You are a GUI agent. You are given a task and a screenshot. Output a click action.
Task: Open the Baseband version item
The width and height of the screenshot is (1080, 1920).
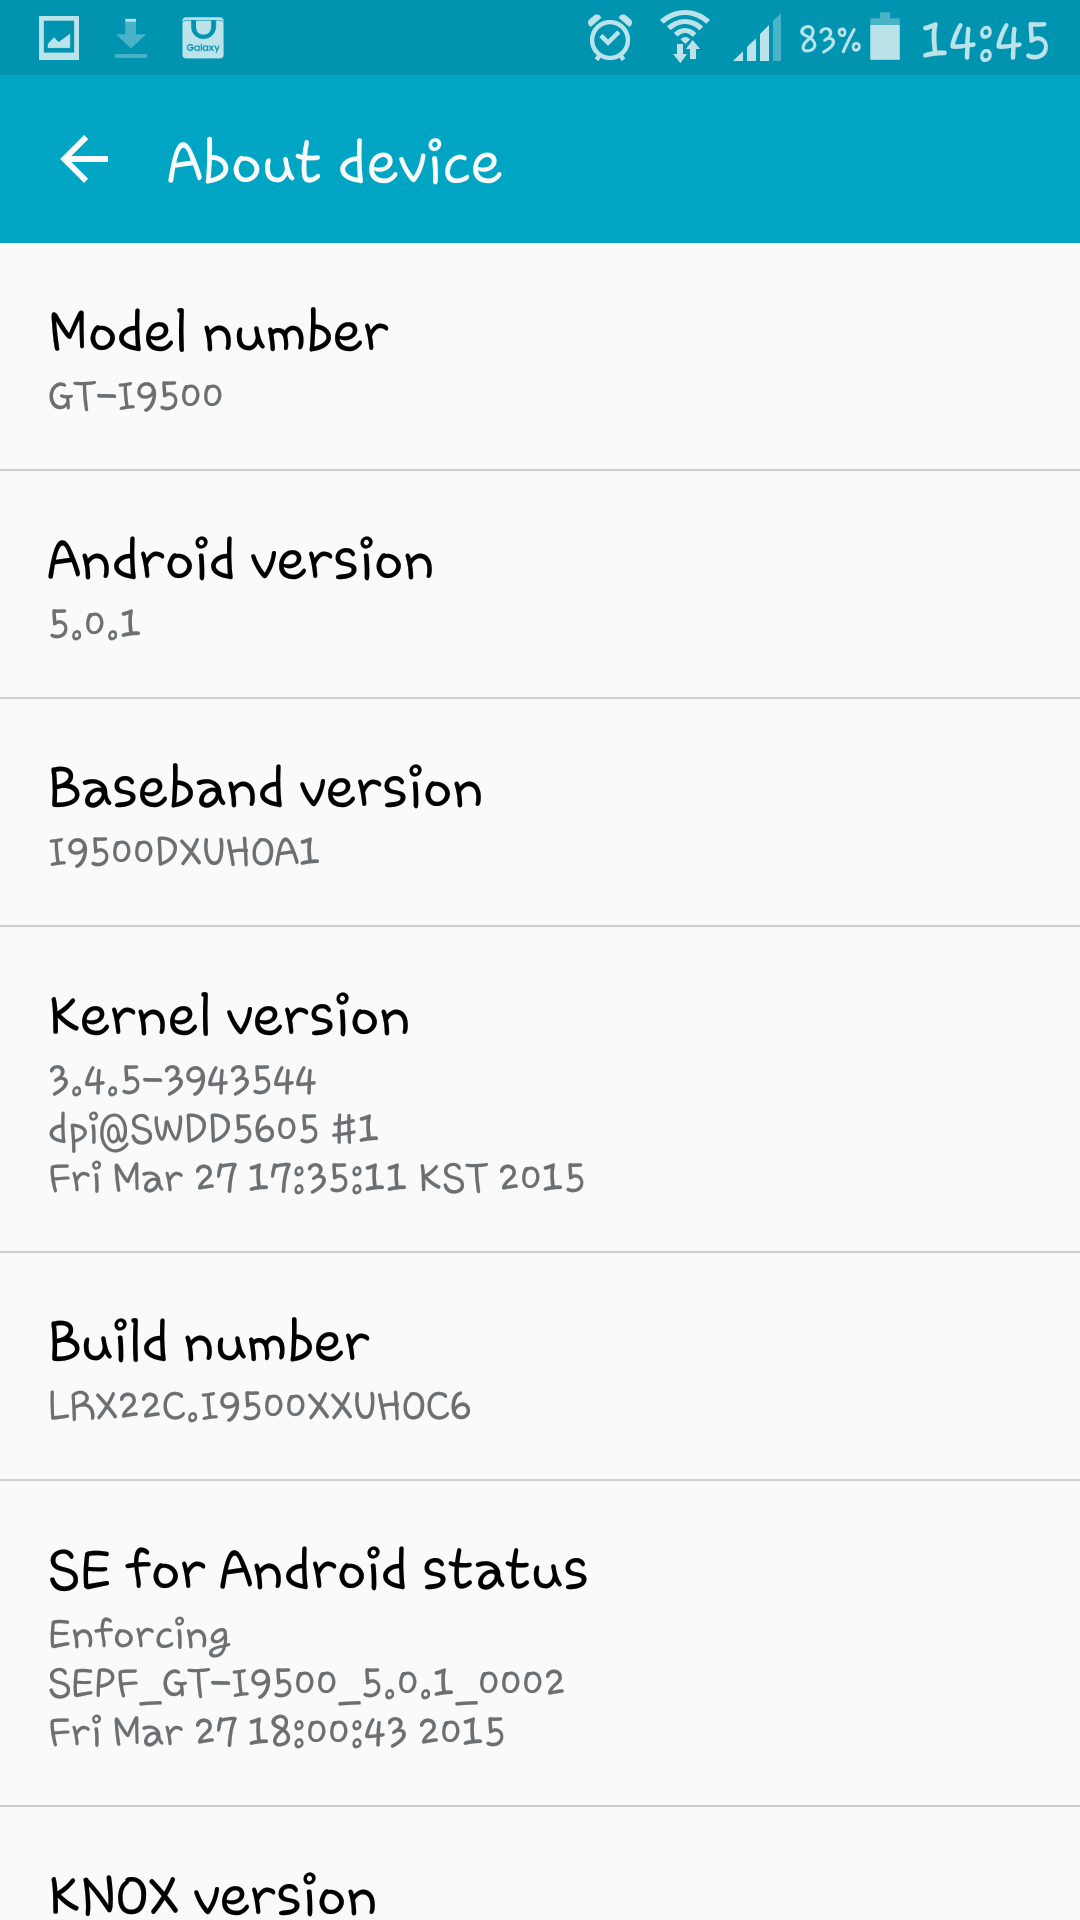point(540,813)
